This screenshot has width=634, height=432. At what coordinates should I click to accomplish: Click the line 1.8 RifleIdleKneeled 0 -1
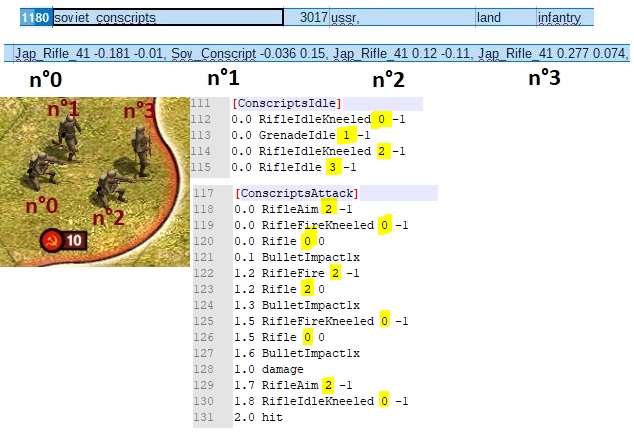(x=321, y=401)
